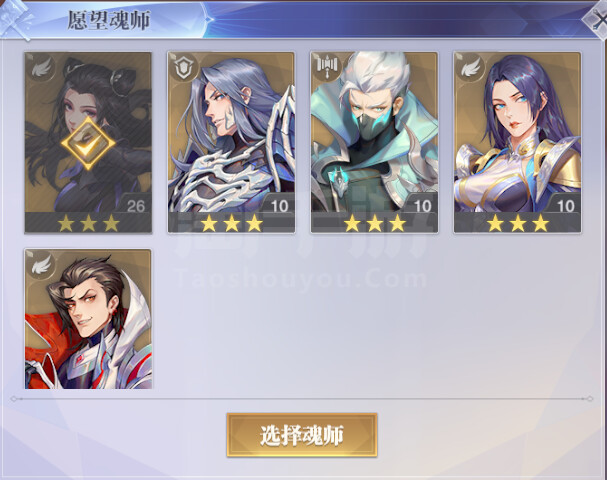This screenshot has height=480, width=607.
Task: Select the silver-haired armored soul master card
Action: click(231, 142)
